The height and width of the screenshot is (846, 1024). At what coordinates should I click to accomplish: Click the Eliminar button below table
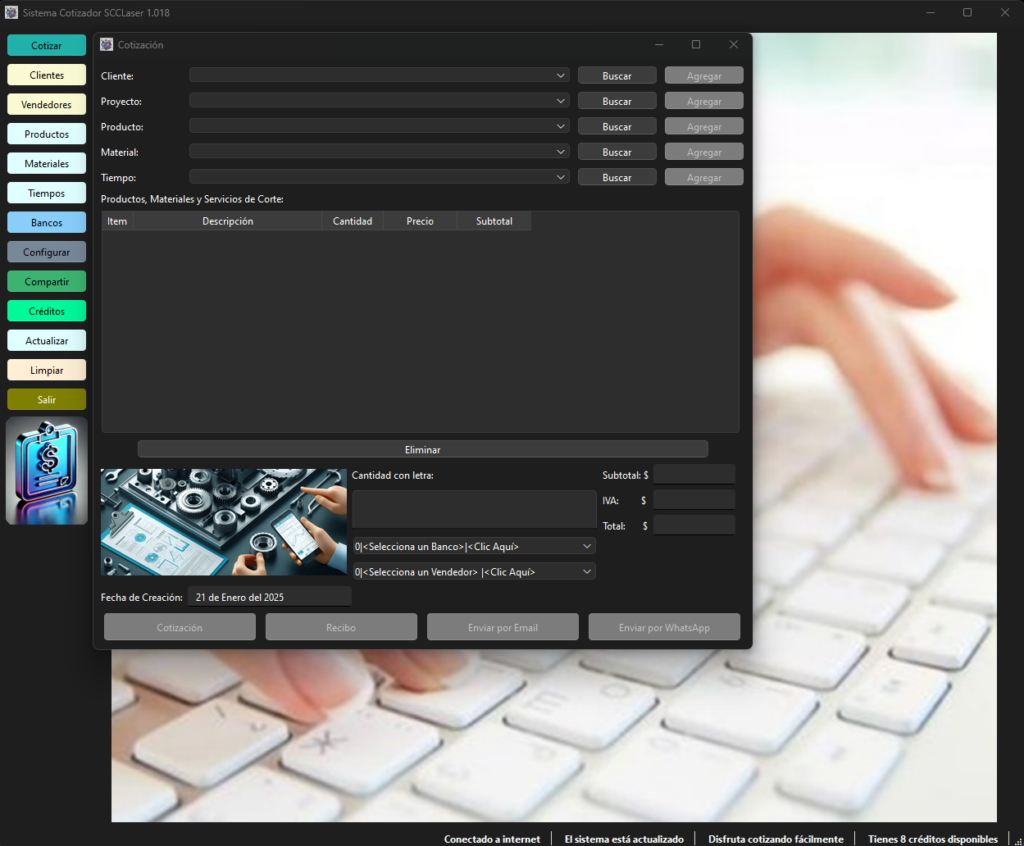point(423,449)
